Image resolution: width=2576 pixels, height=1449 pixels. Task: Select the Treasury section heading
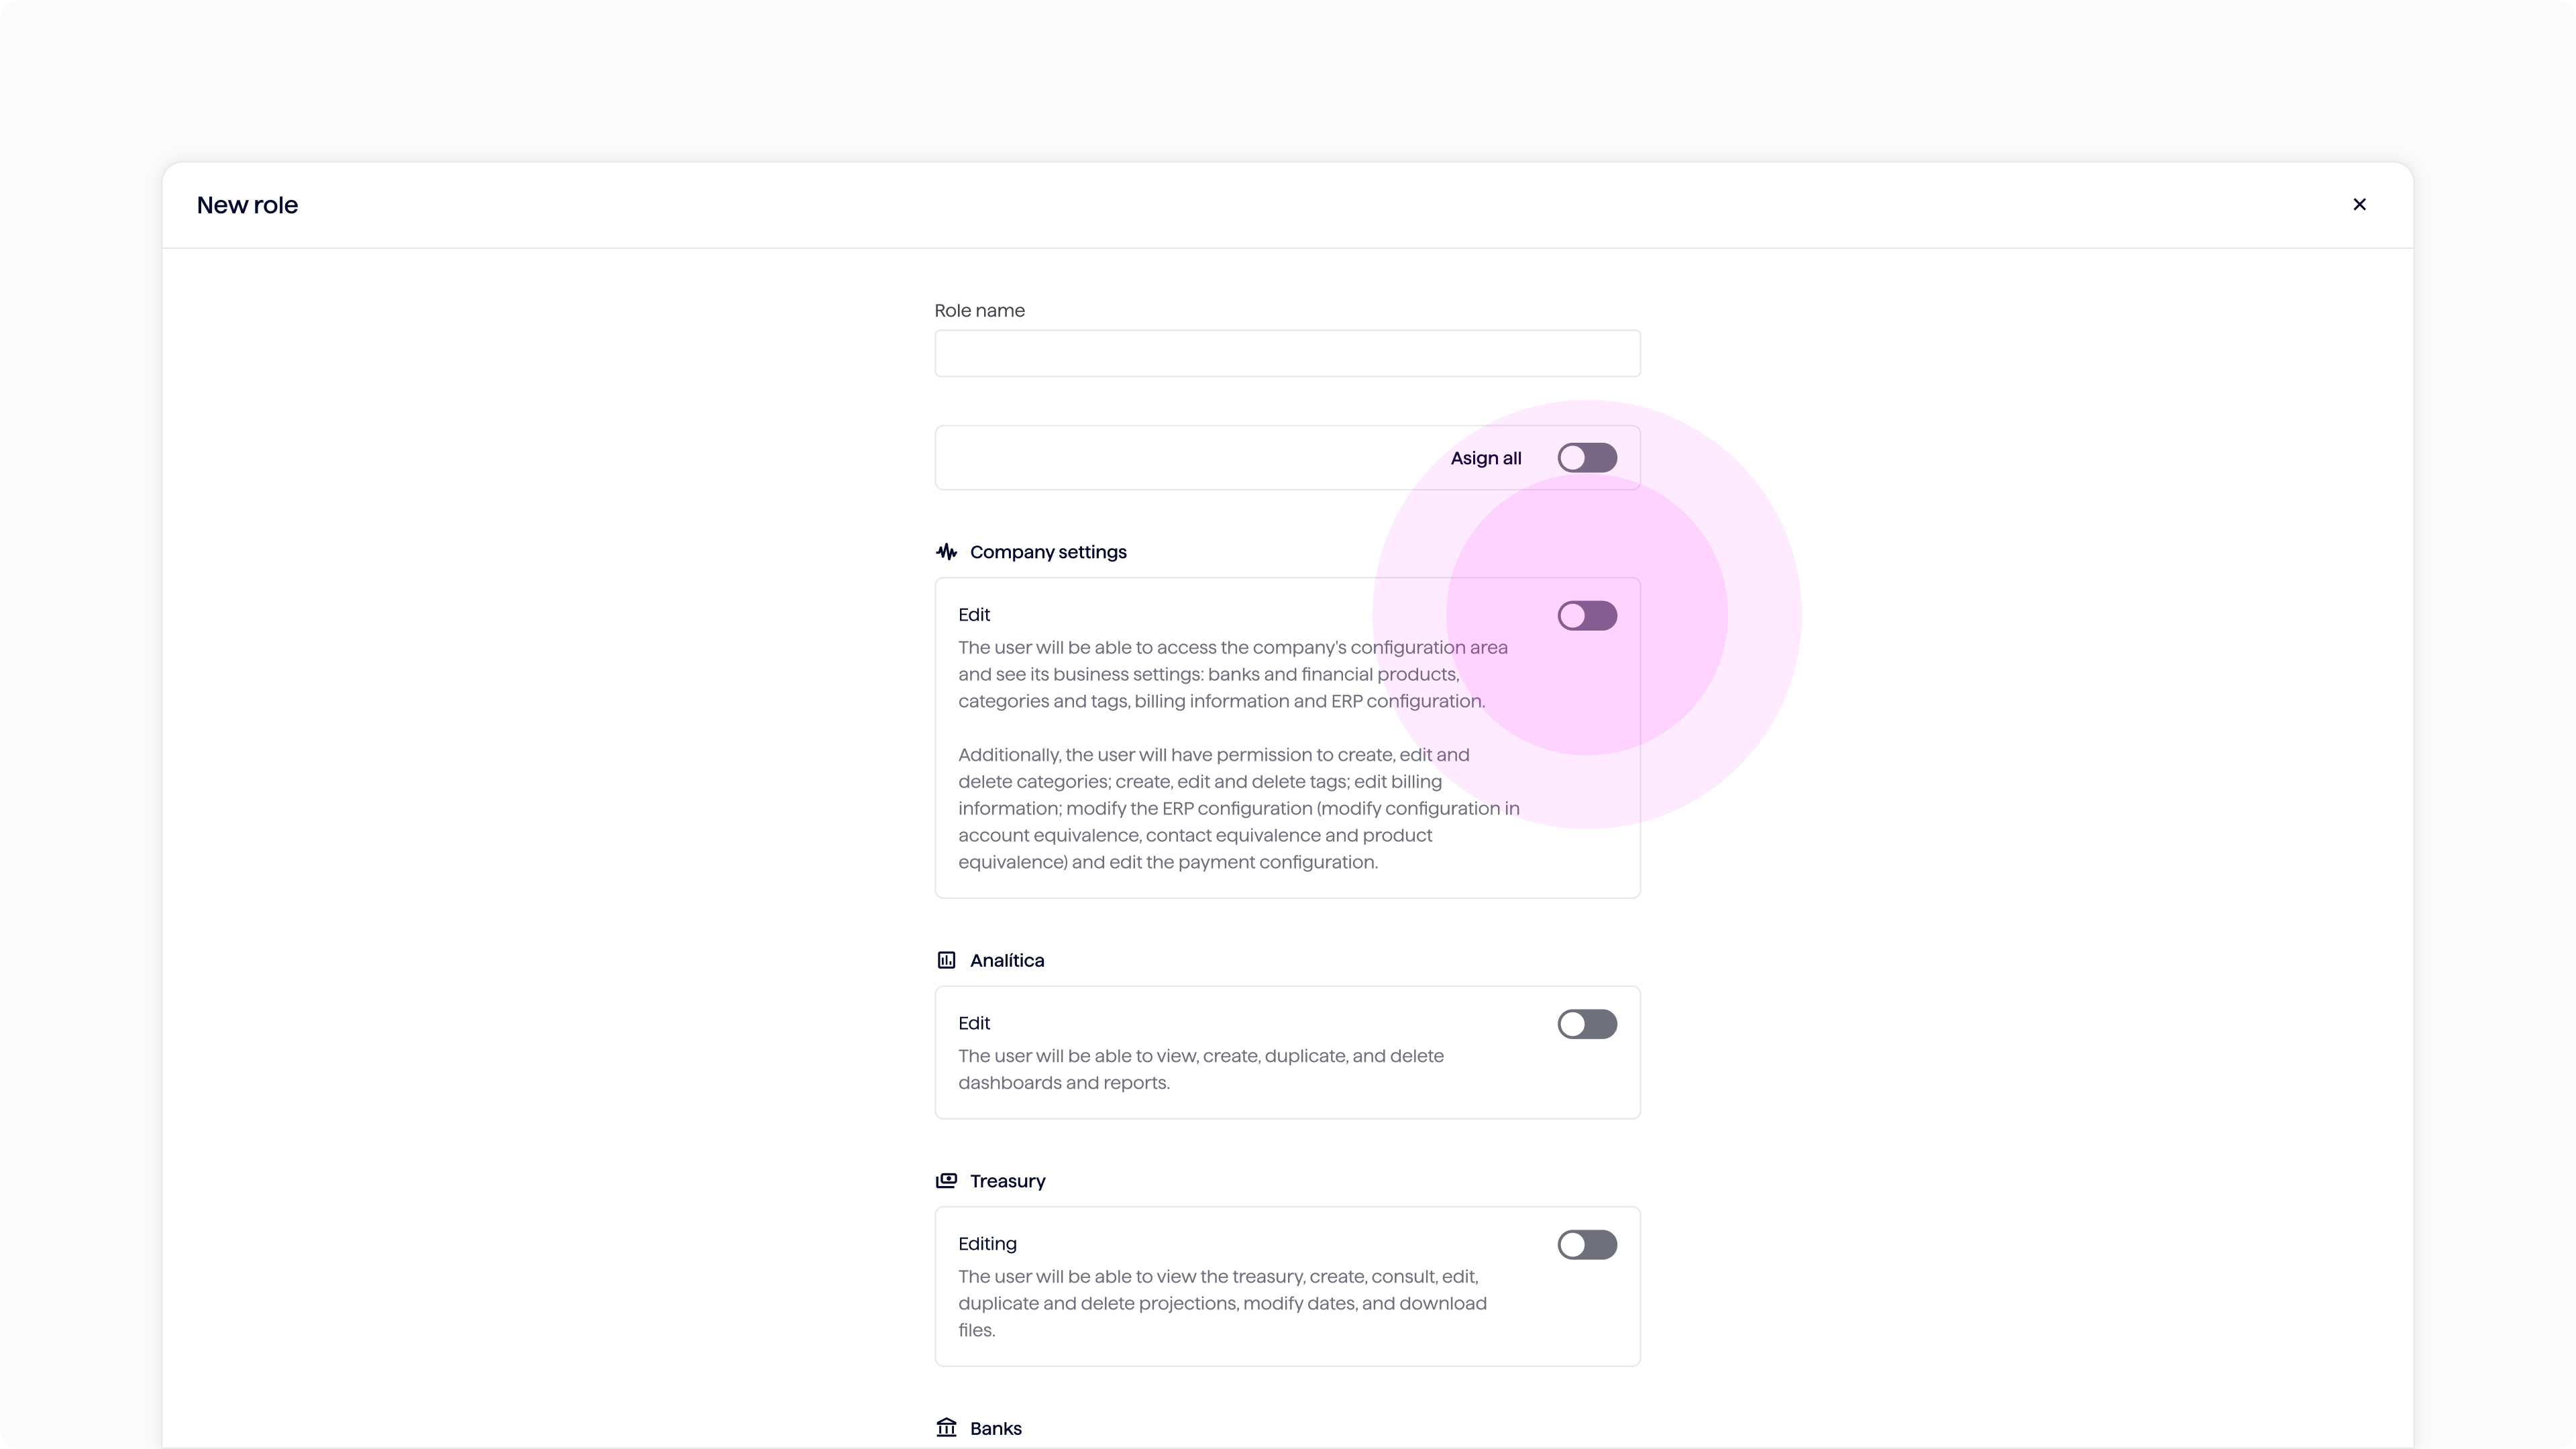(1008, 1181)
